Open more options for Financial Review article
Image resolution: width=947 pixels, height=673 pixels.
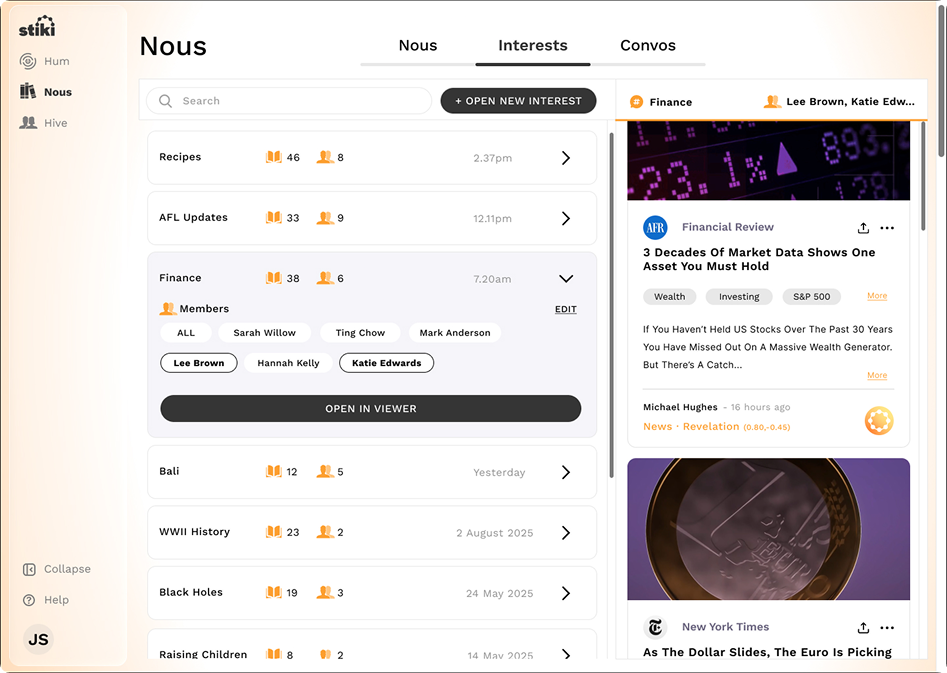point(887,228)
